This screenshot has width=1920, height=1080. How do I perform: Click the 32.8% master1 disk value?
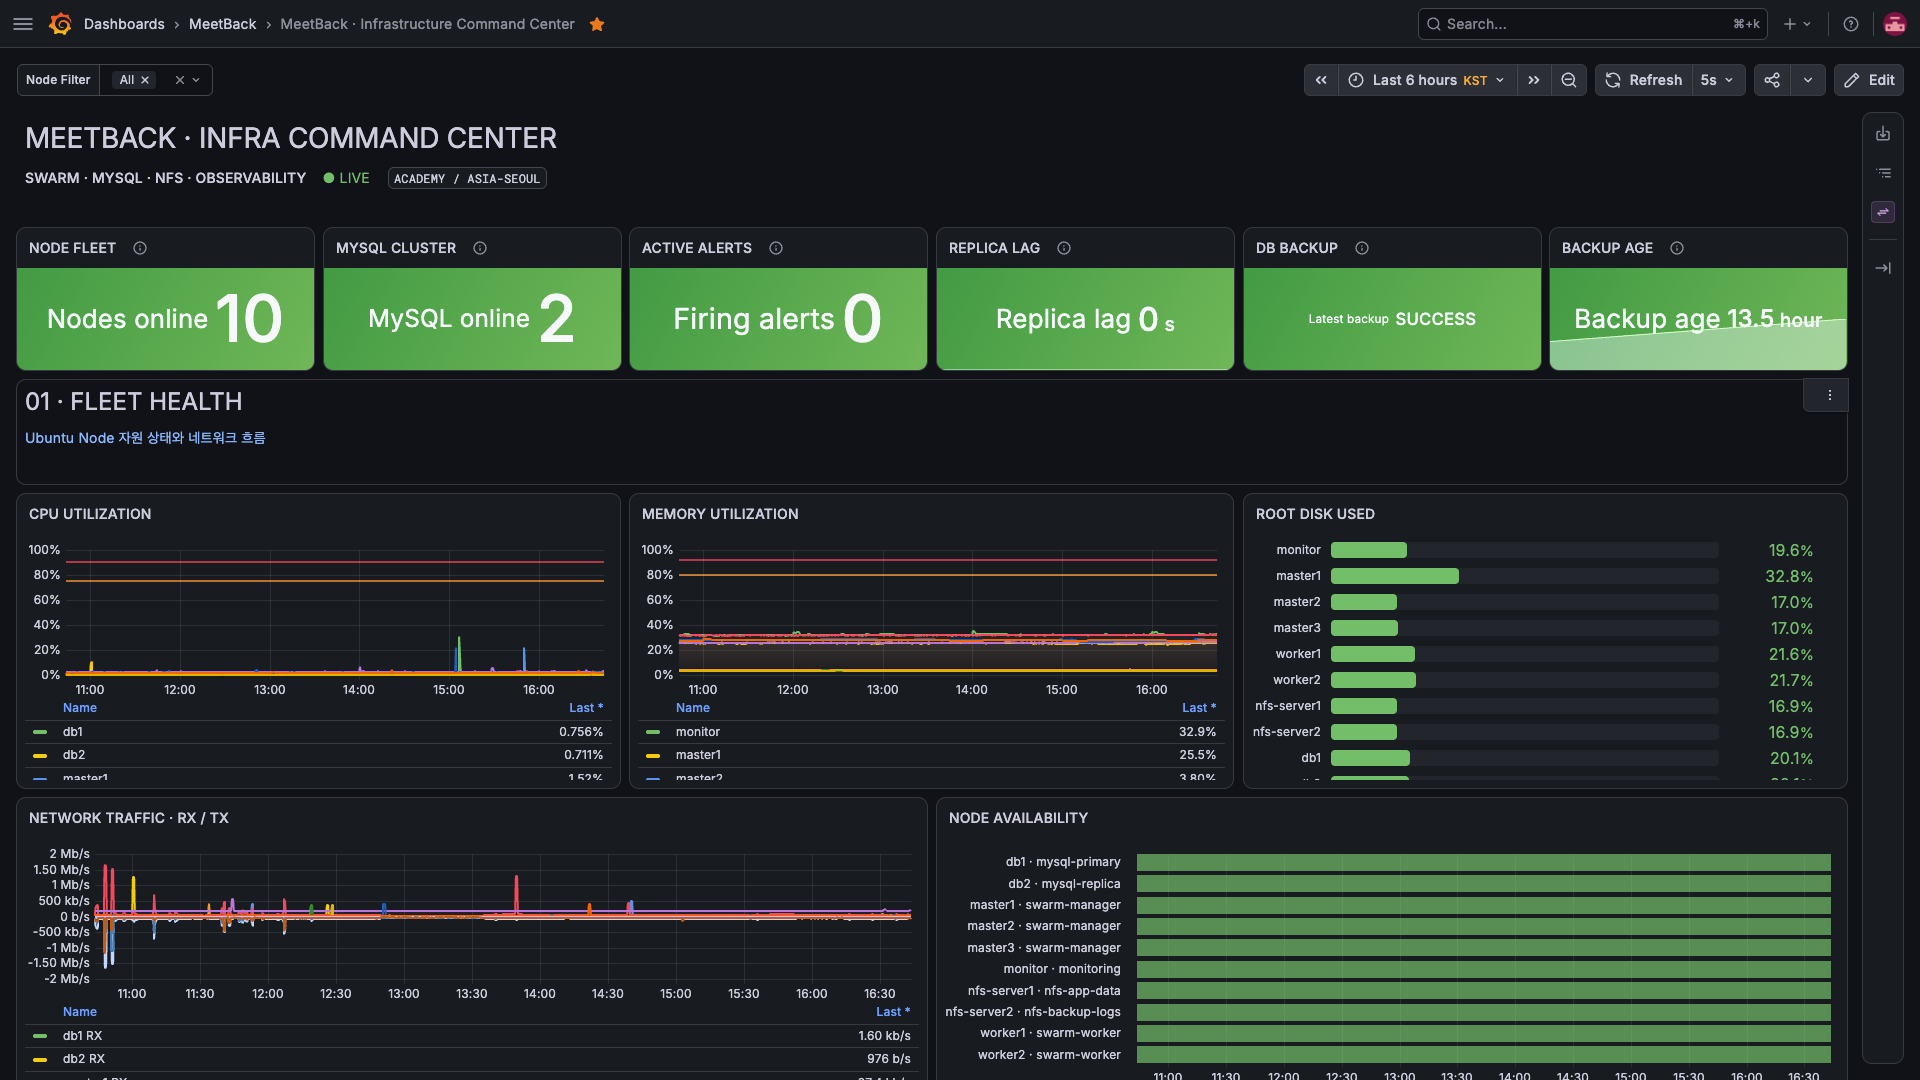click(1789, 576)
